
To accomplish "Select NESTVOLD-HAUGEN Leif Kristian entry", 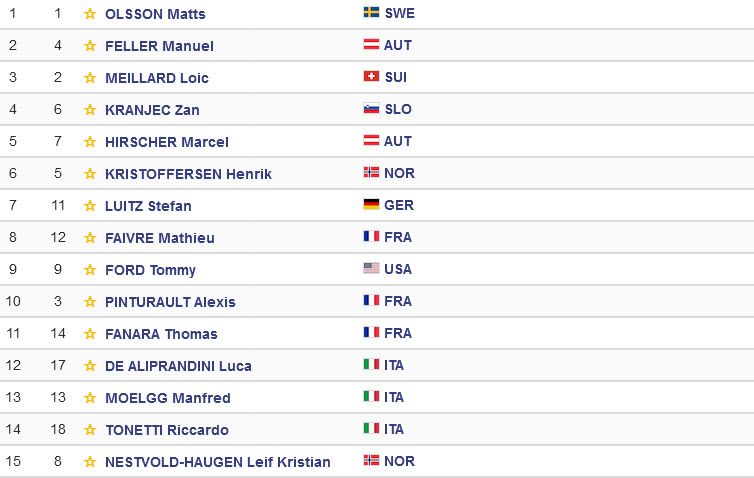I will click(x=218, y=462).
